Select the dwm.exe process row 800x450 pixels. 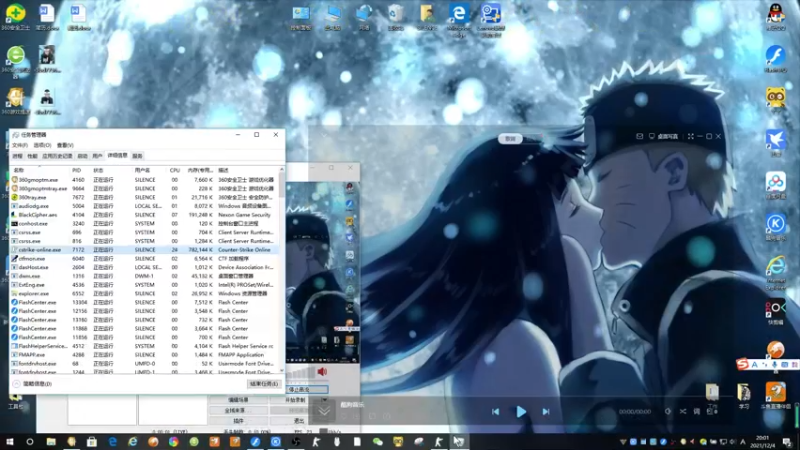coord(145,276)
